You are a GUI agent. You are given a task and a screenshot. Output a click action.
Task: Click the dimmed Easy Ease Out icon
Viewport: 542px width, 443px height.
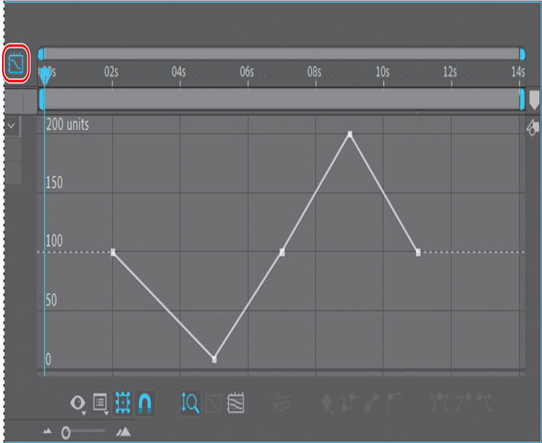click(485, 402)
